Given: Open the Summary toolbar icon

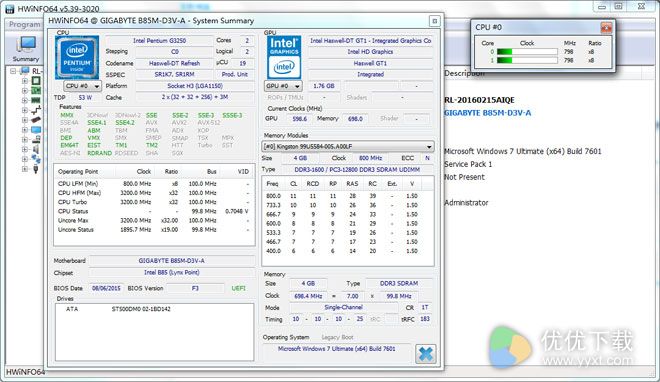Looking at the screenshot, I should [x=26, y=48].
